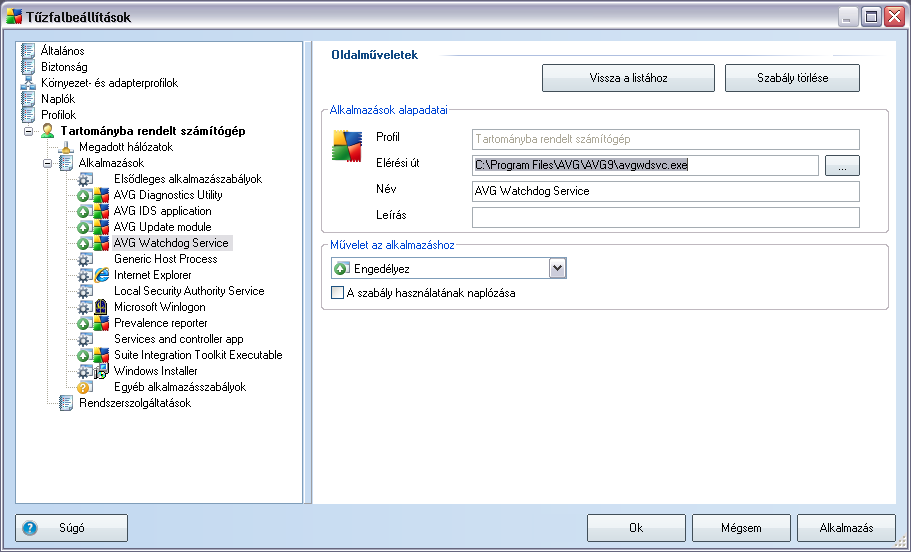The width and height of the screenshot is (911, 552).
Task: Click the Általános page icon
Action: click(28, 51)
